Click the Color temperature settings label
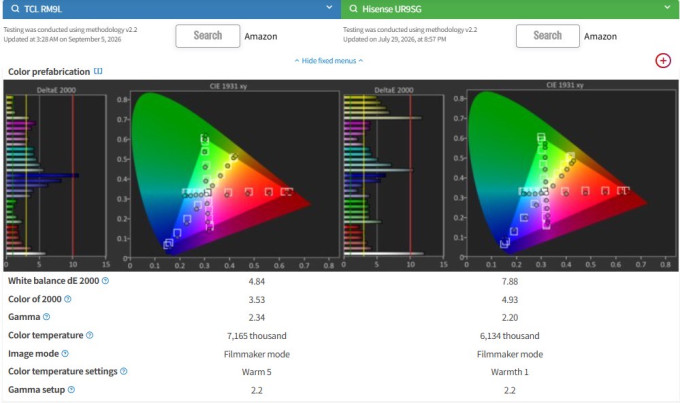The image size is (680, 403). click(x=63, y=371)
